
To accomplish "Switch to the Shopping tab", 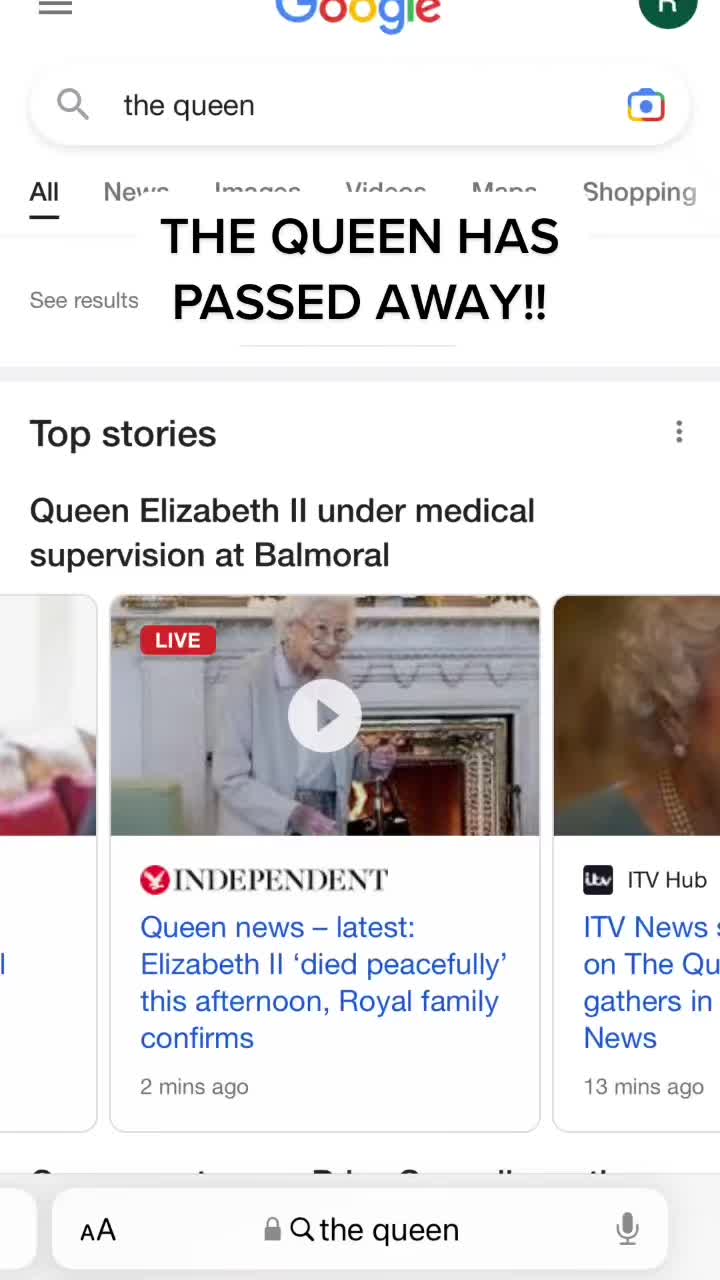I will tap(639, 192).
